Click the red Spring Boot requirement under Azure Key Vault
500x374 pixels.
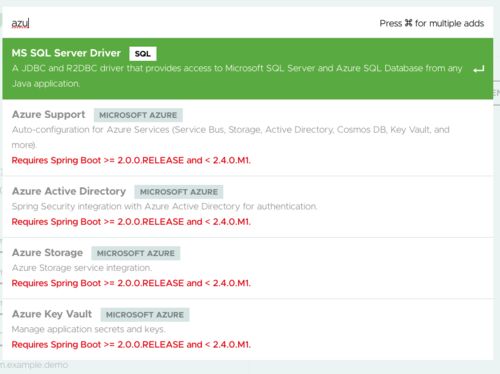pos(131,344)
